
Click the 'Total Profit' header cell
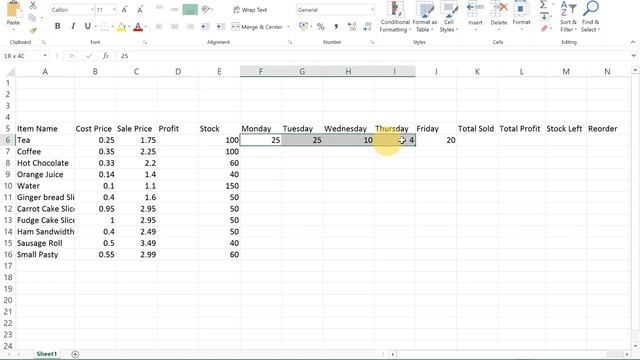click(521, 129)
